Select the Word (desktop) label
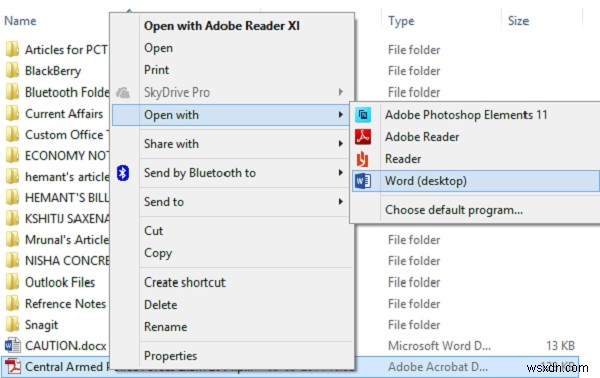This screenshot has height=378, width=600. click(x=426, y=181)
